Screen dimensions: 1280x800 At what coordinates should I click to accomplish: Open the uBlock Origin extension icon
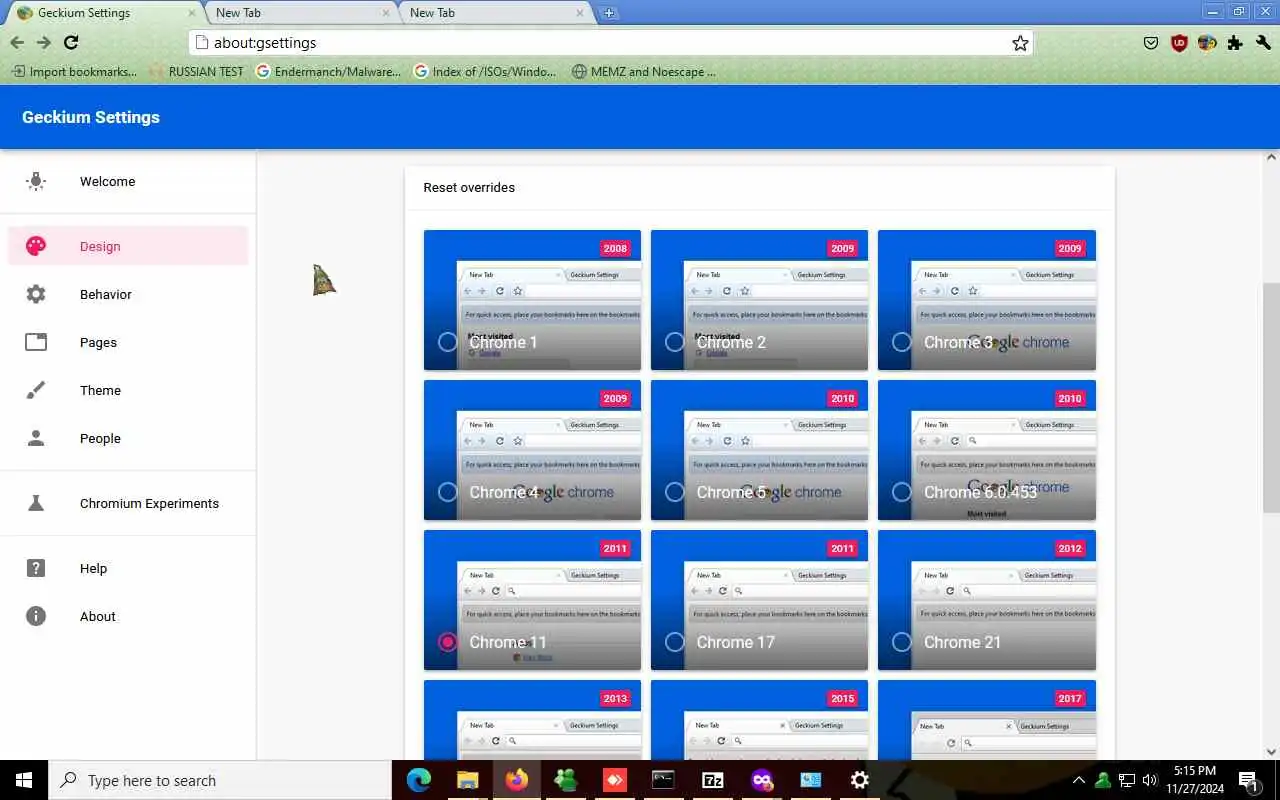coord(1179,43)
